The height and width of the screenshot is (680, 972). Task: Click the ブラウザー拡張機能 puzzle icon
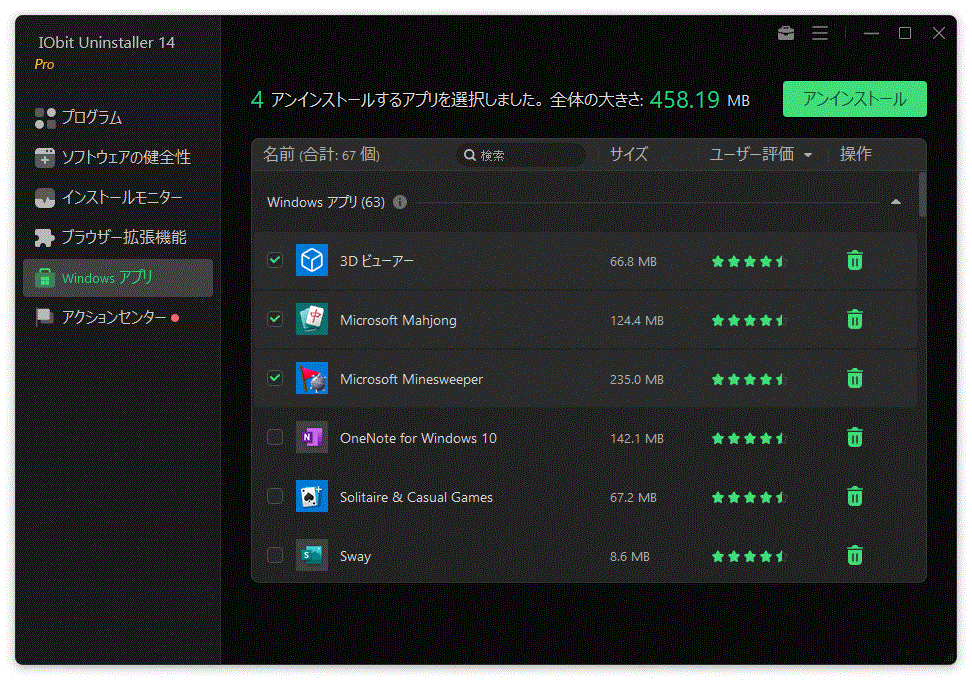(x=45, y=237)
